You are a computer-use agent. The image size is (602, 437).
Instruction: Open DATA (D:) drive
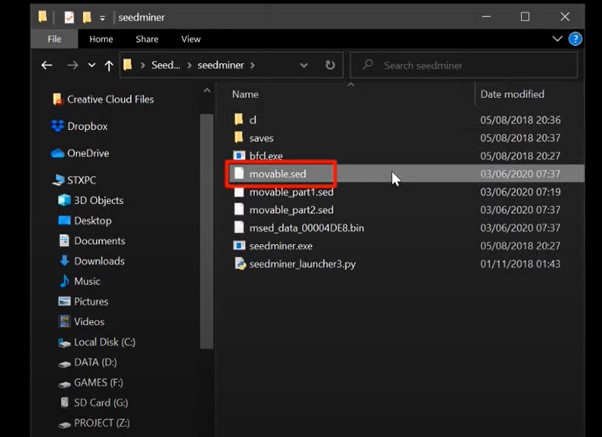tap(95, 362)
